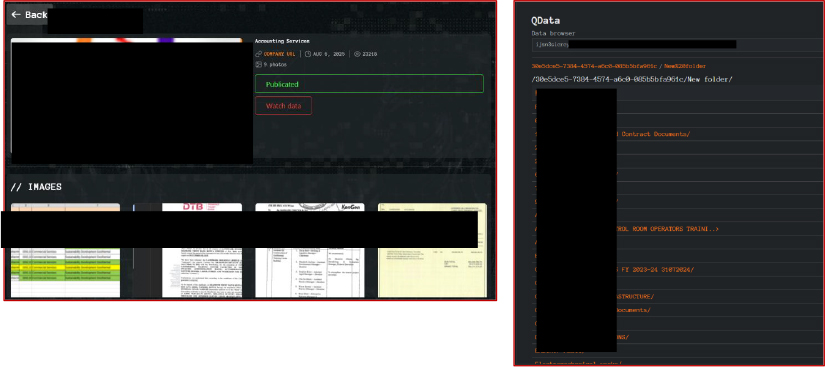Open the KenGen stamped document thumbnail

pyautogui.click(x=310, y=250)
